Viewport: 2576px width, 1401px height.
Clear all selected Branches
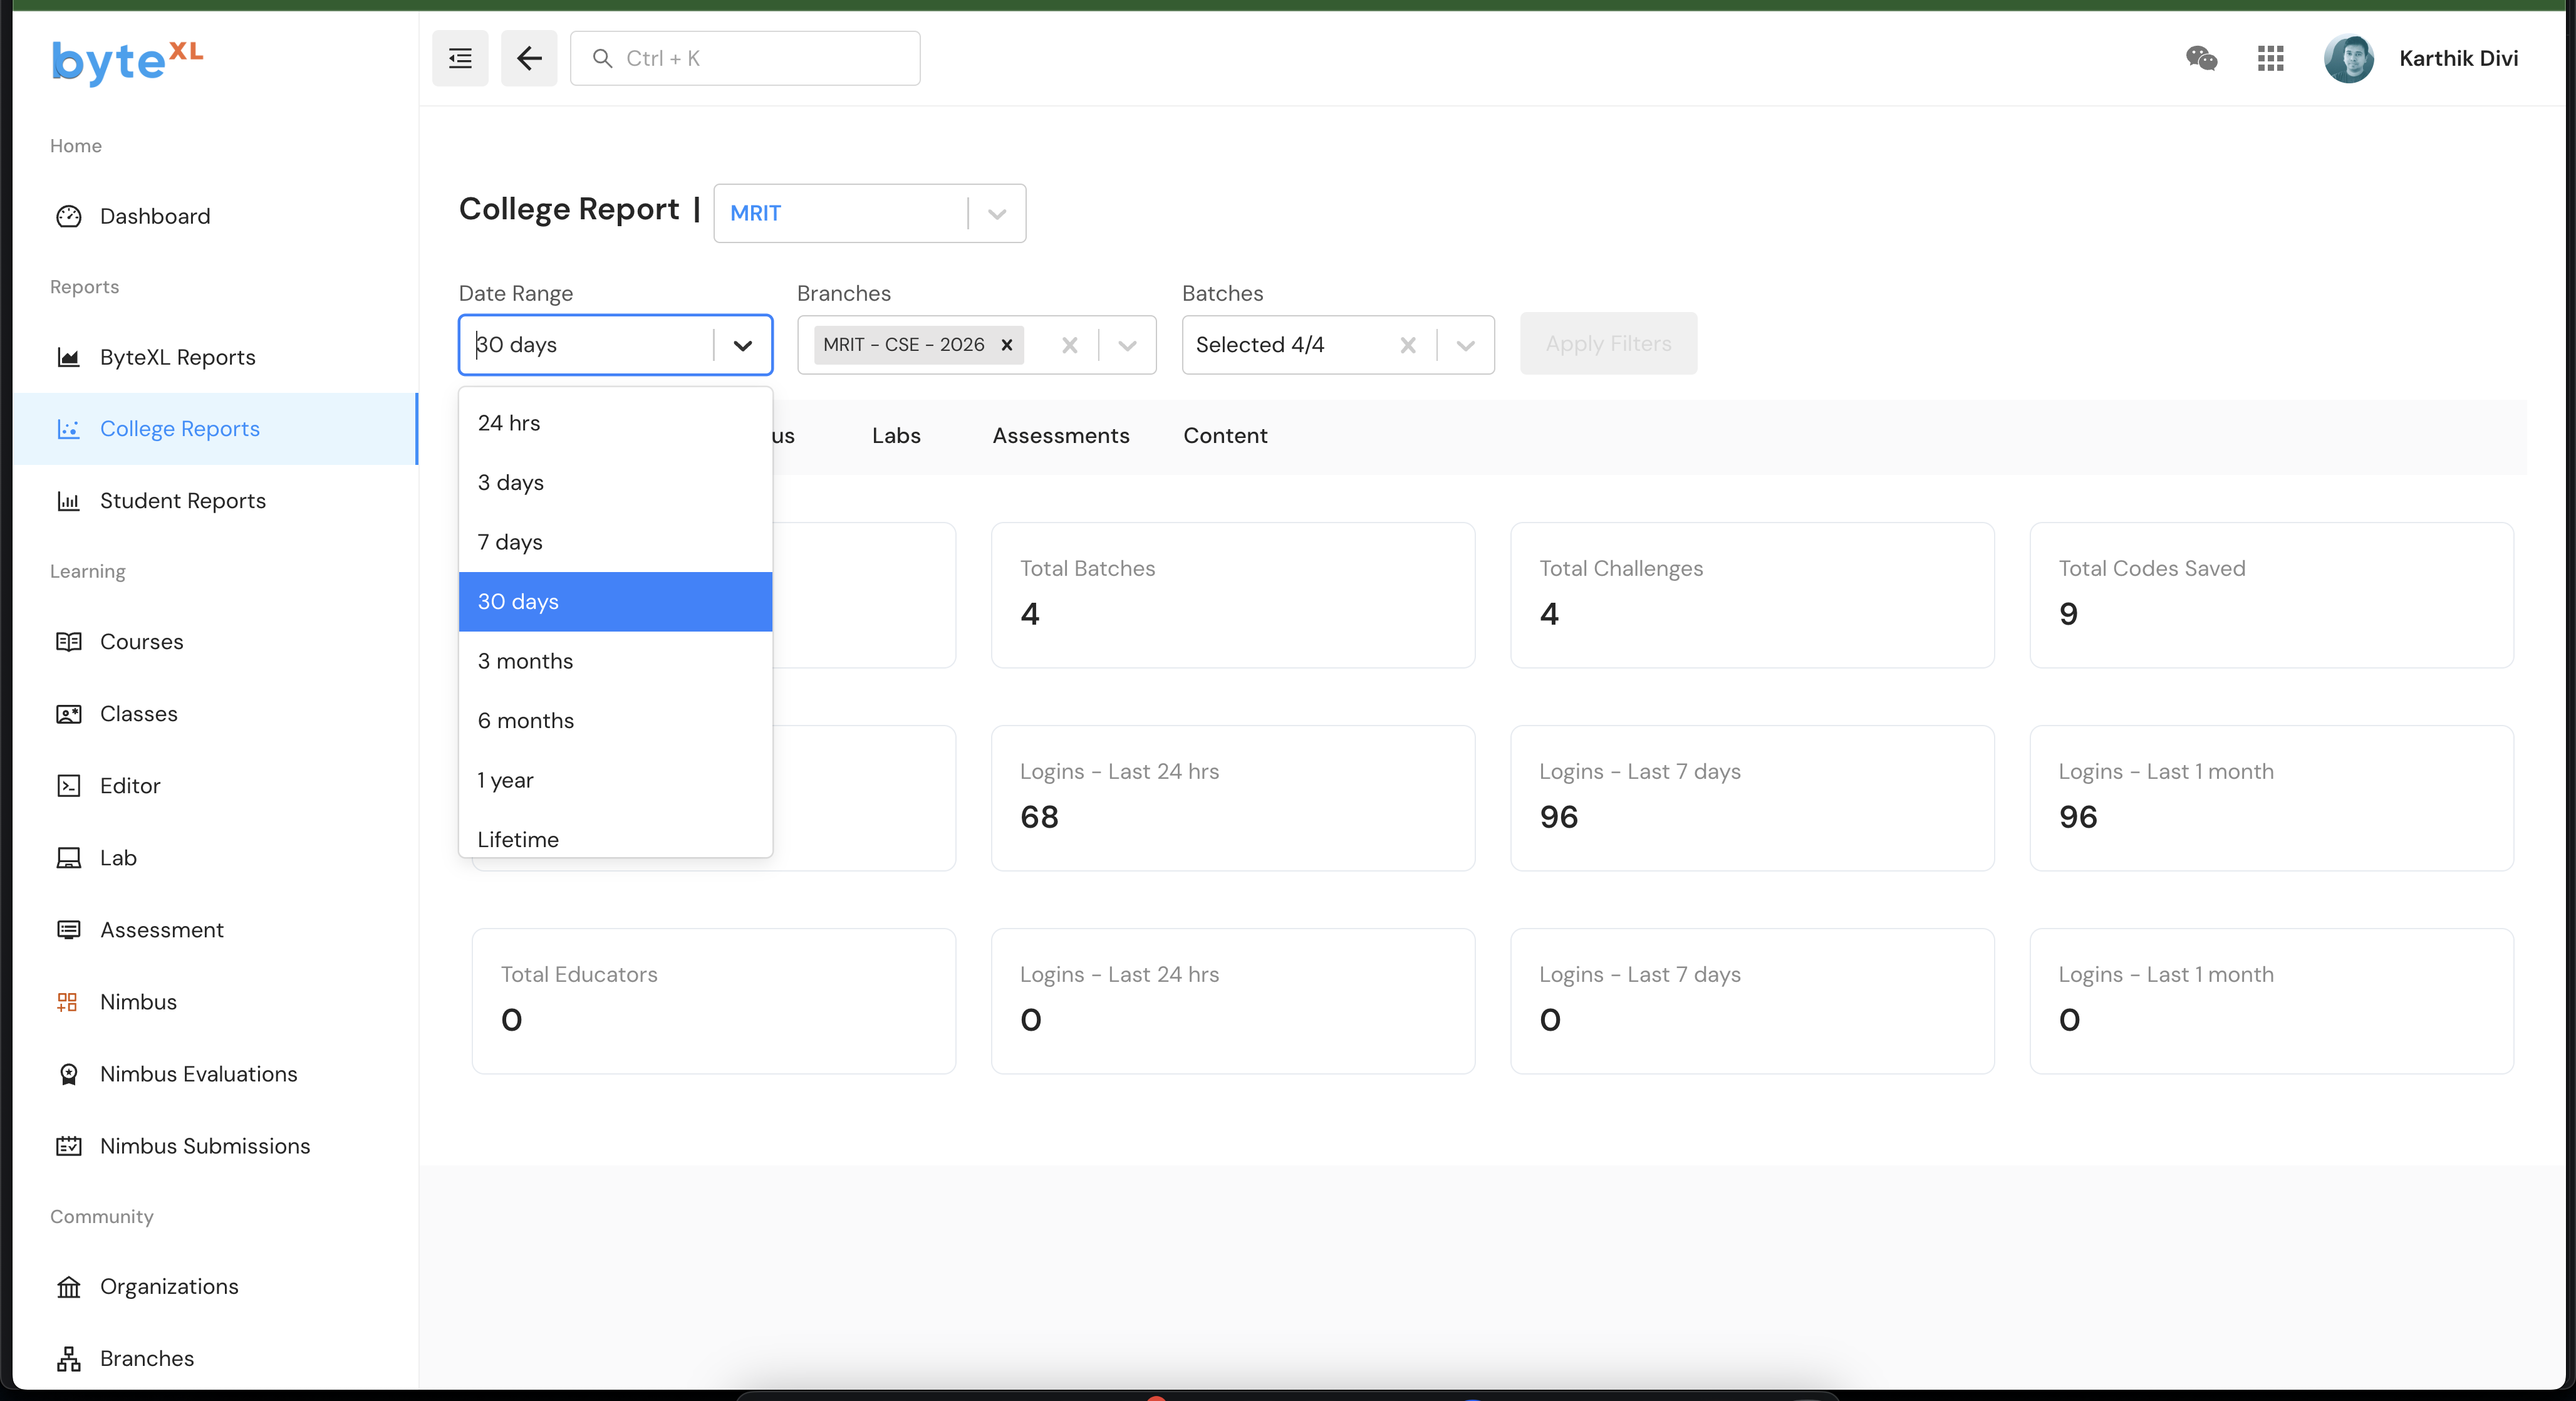coord(1069,345)
